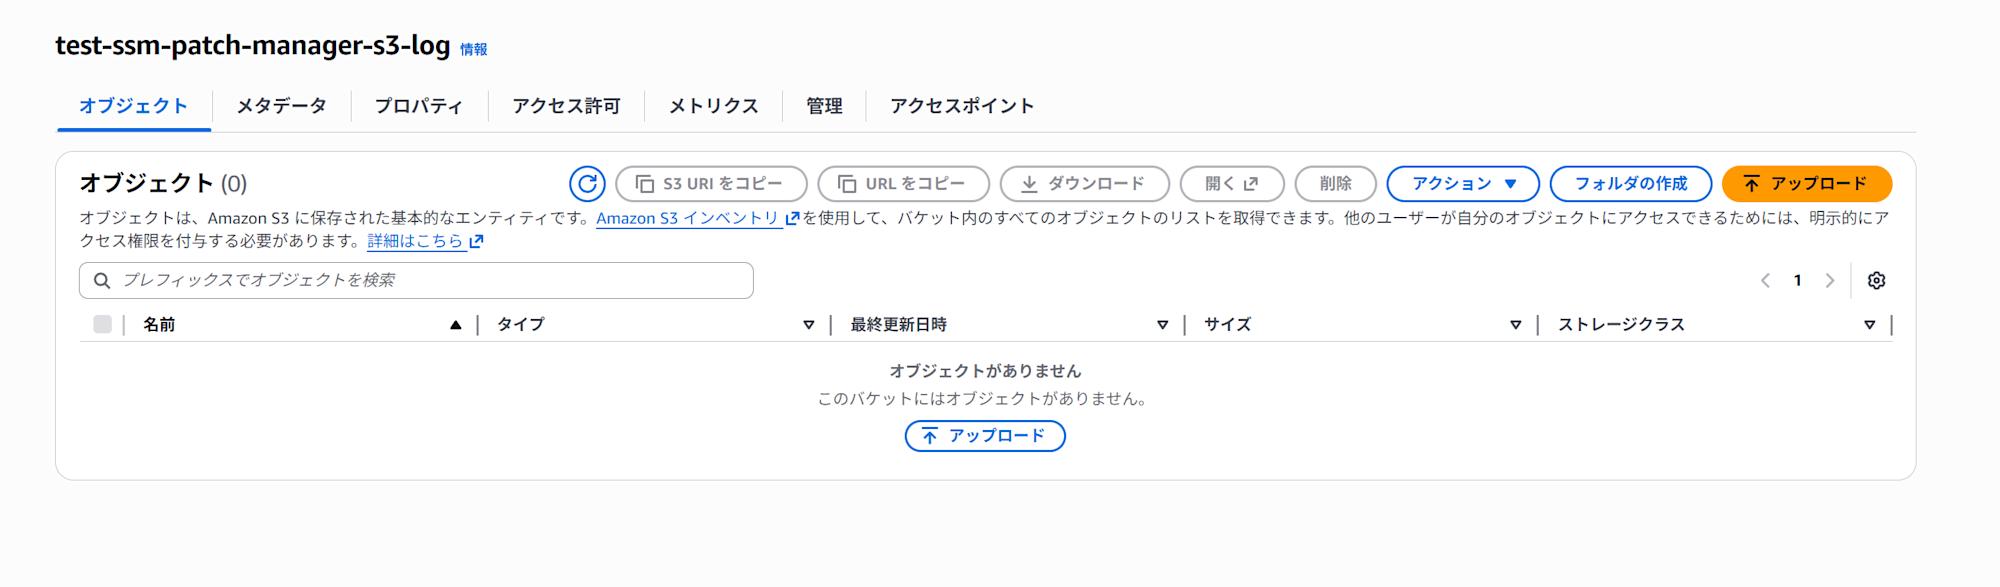The width and height of the screenshot is (2000, 587).
Task: Click the フォルダの作成 button
Action: [x=1630, y=184]
